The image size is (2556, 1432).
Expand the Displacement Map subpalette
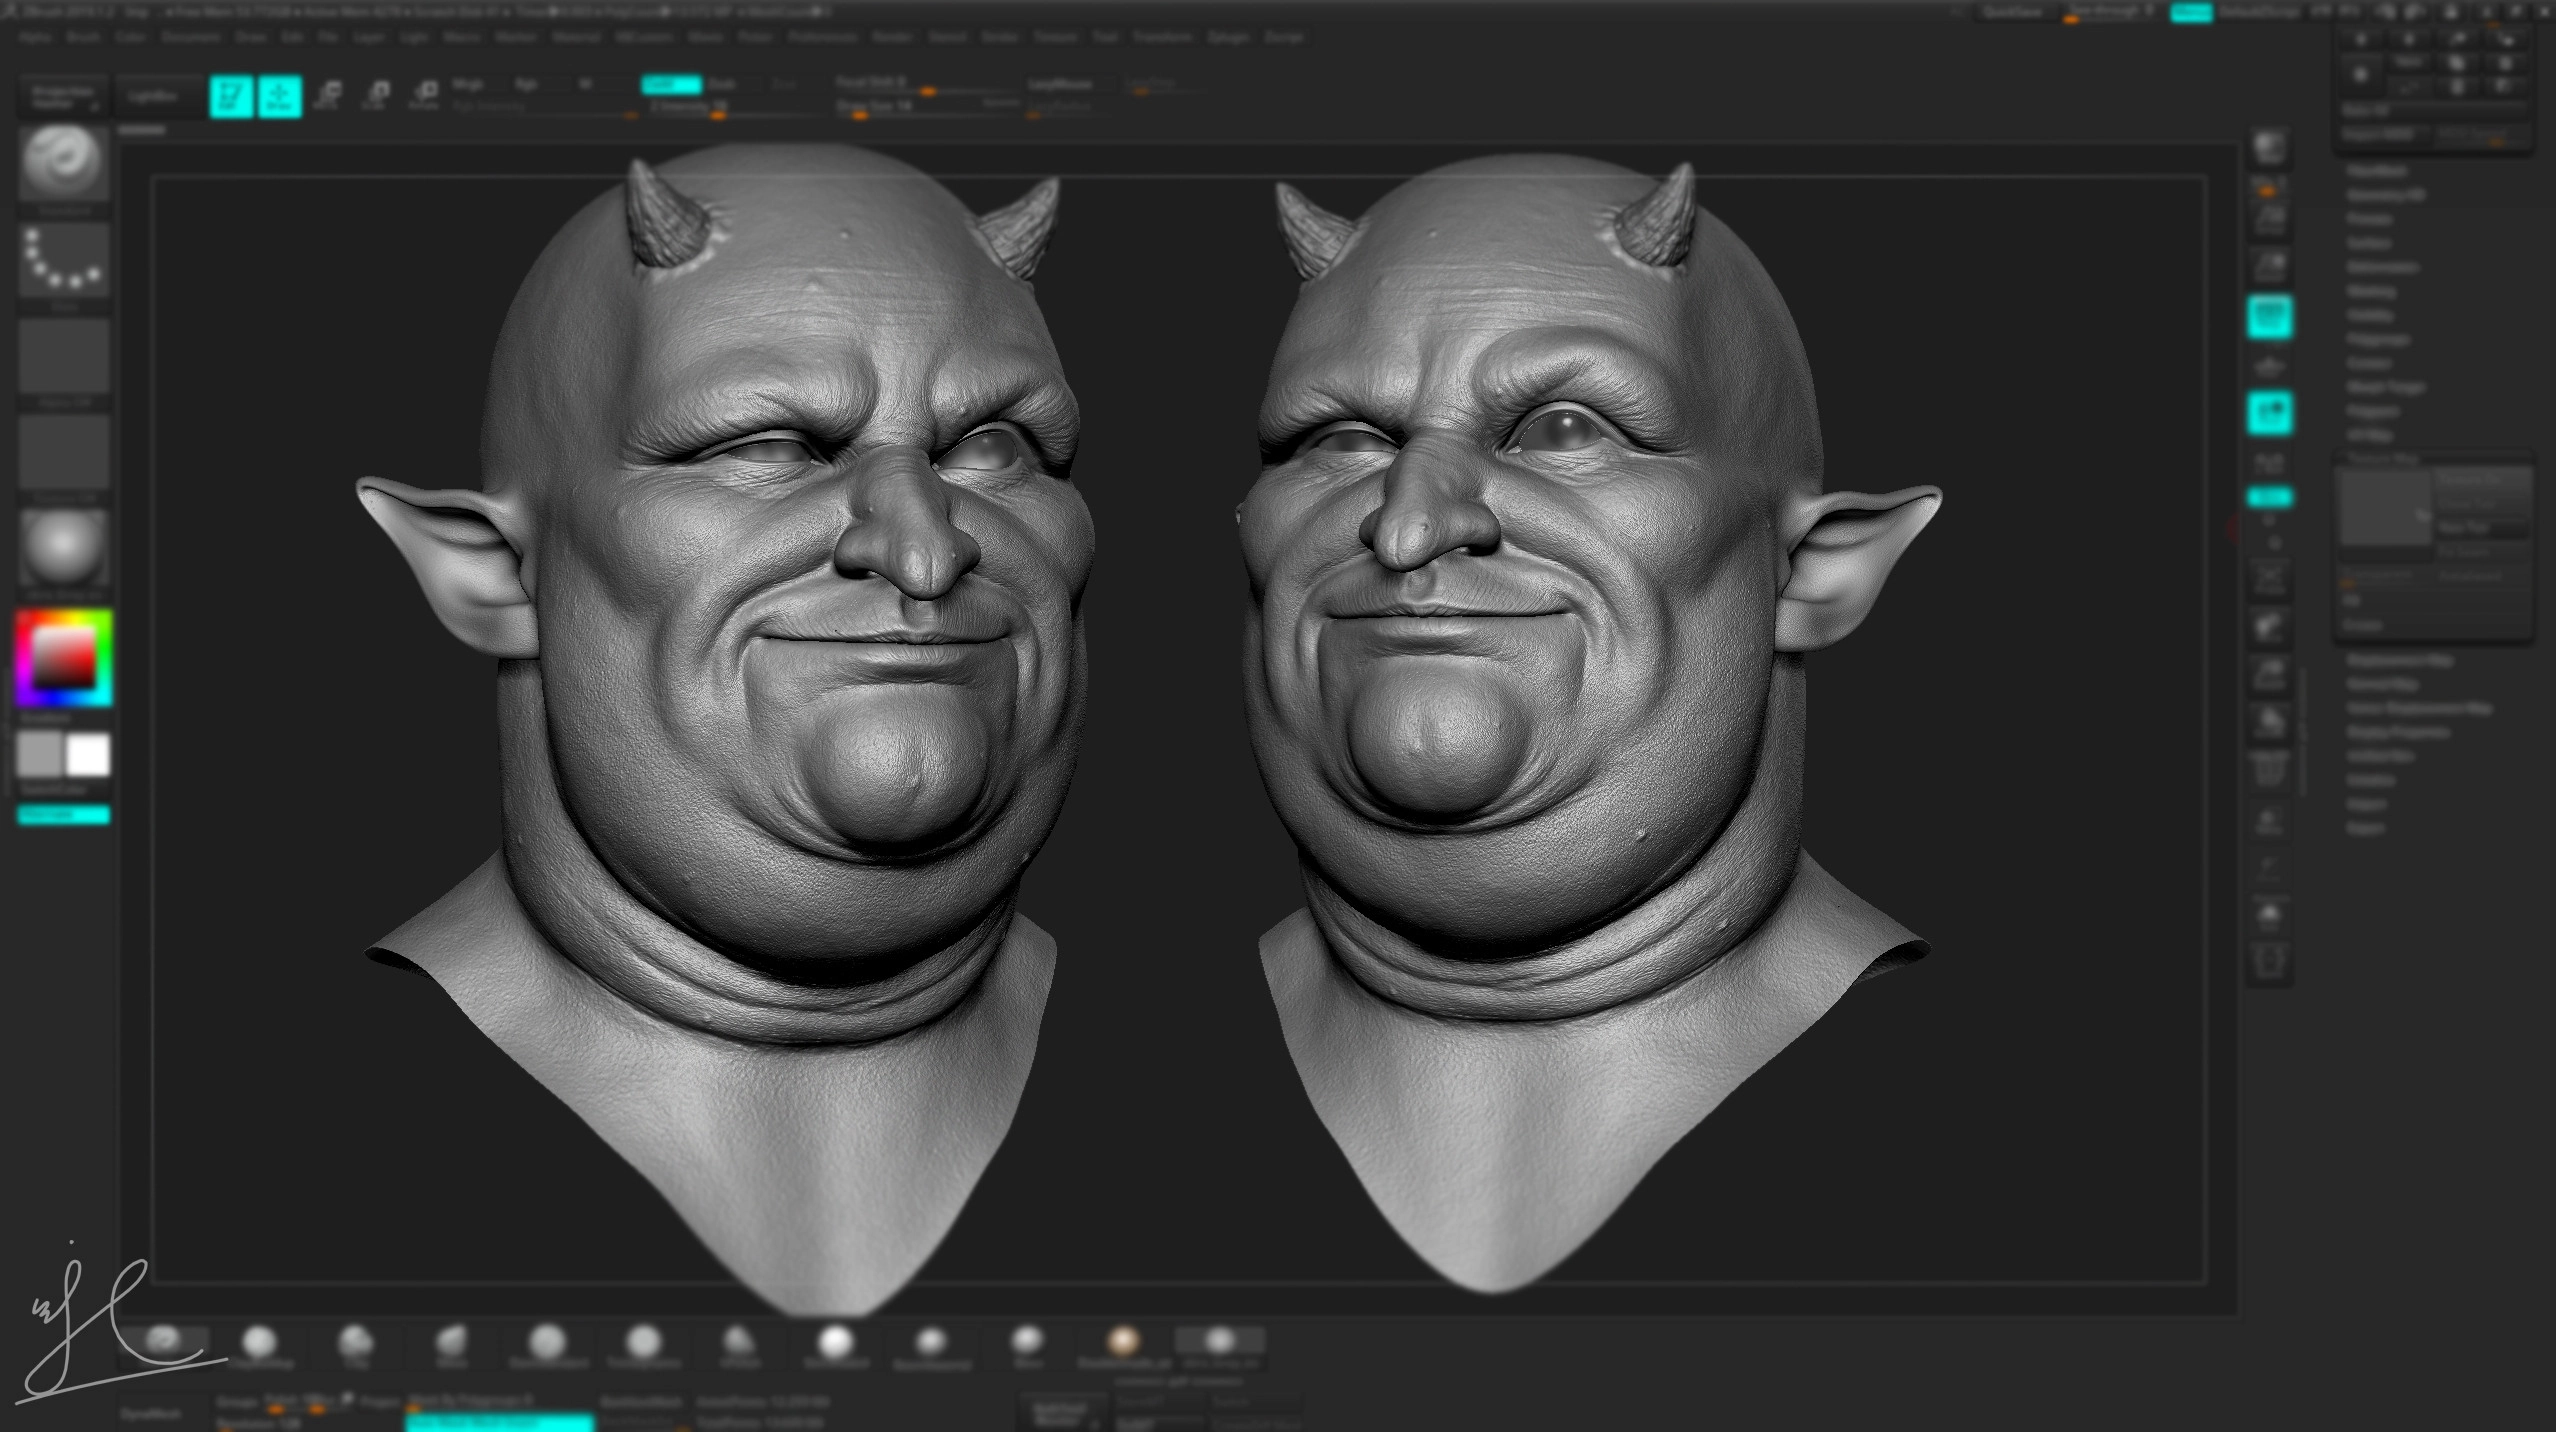point(2400,660)
